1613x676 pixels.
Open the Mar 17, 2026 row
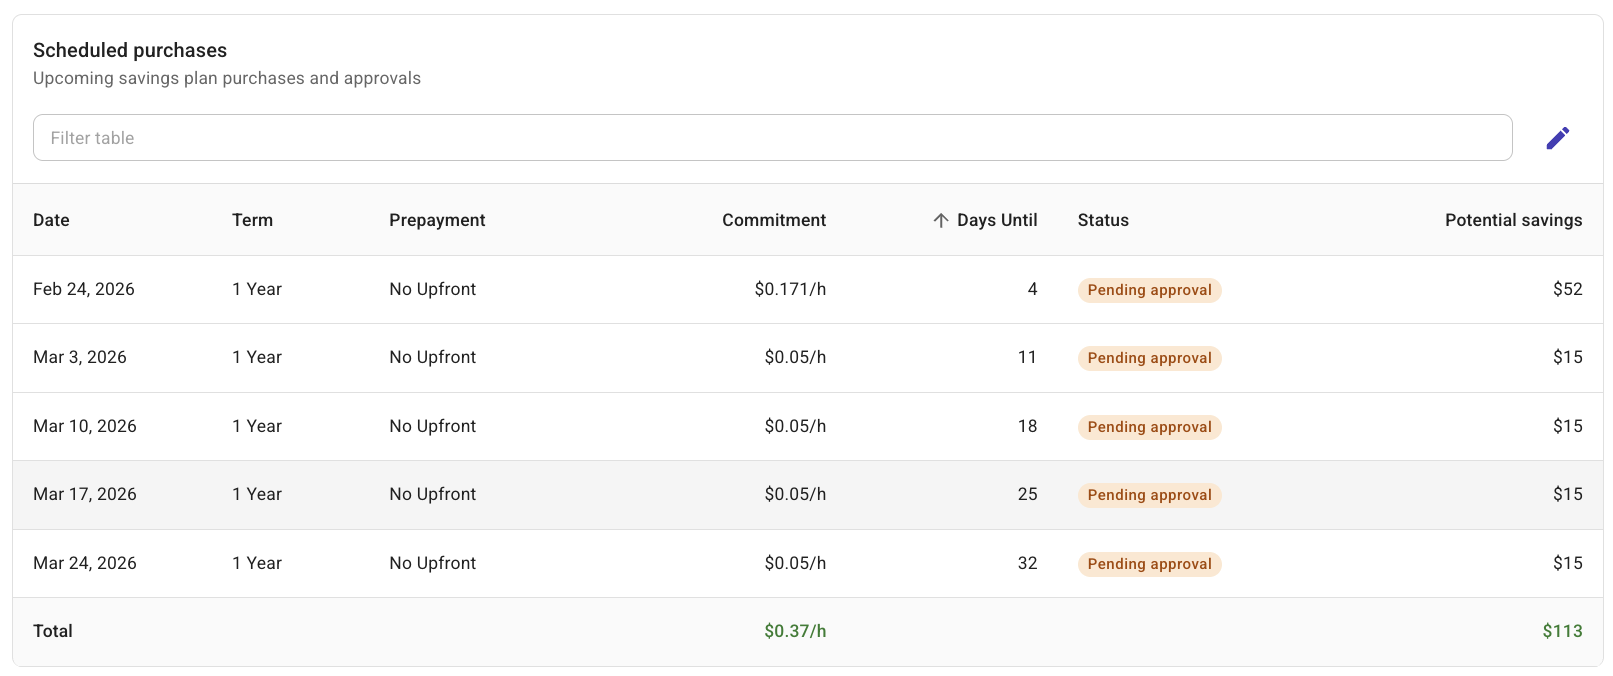pos(85,494)
